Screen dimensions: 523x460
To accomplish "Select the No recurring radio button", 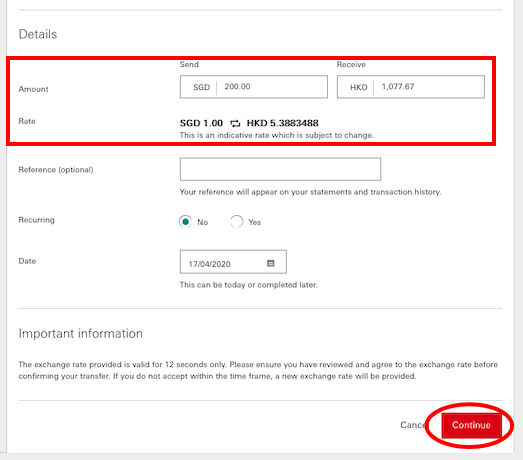I will pyautogui.click(x=185, y=222).
